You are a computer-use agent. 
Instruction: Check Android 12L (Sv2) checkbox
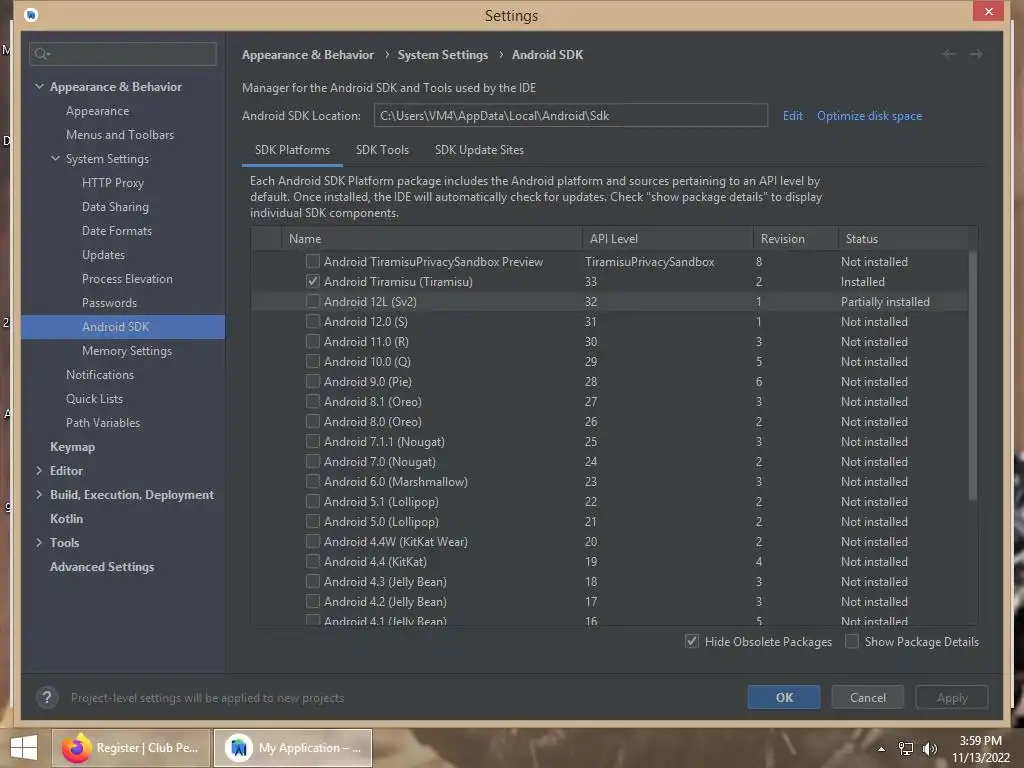[x=313, y=301]
